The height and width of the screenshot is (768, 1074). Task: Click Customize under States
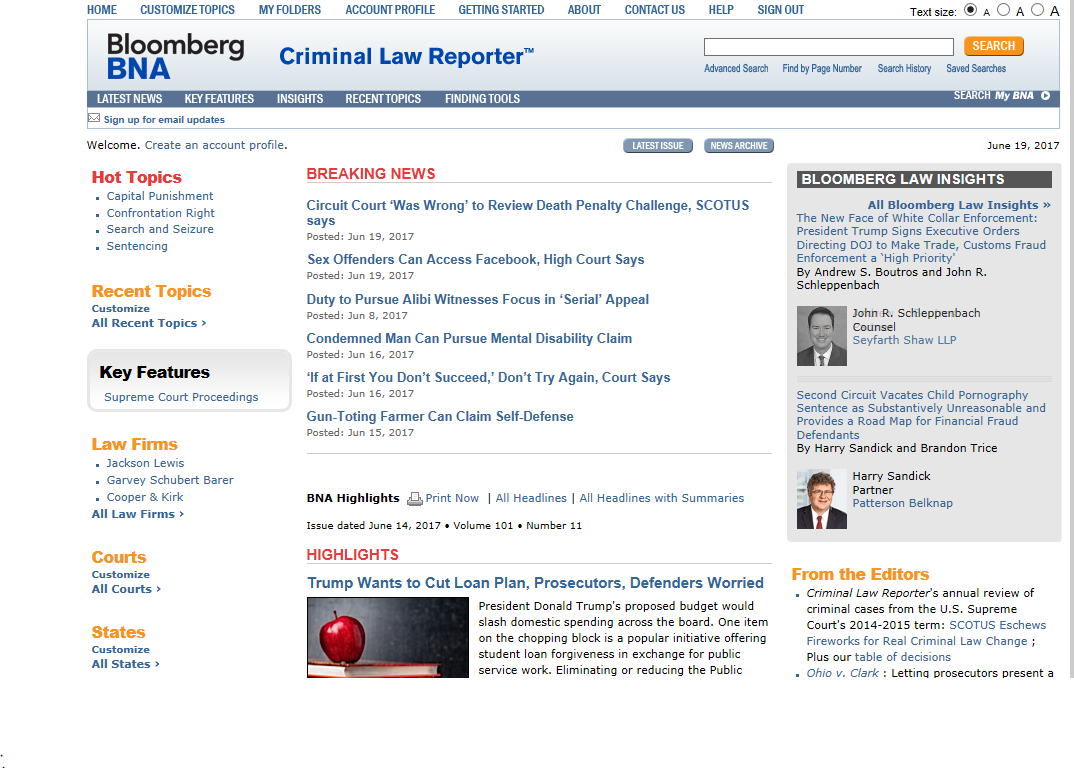point(121,649)
